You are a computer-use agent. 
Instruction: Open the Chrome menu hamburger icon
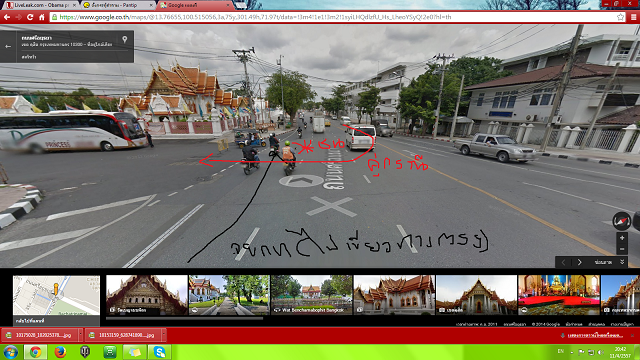tap(633, 17)
